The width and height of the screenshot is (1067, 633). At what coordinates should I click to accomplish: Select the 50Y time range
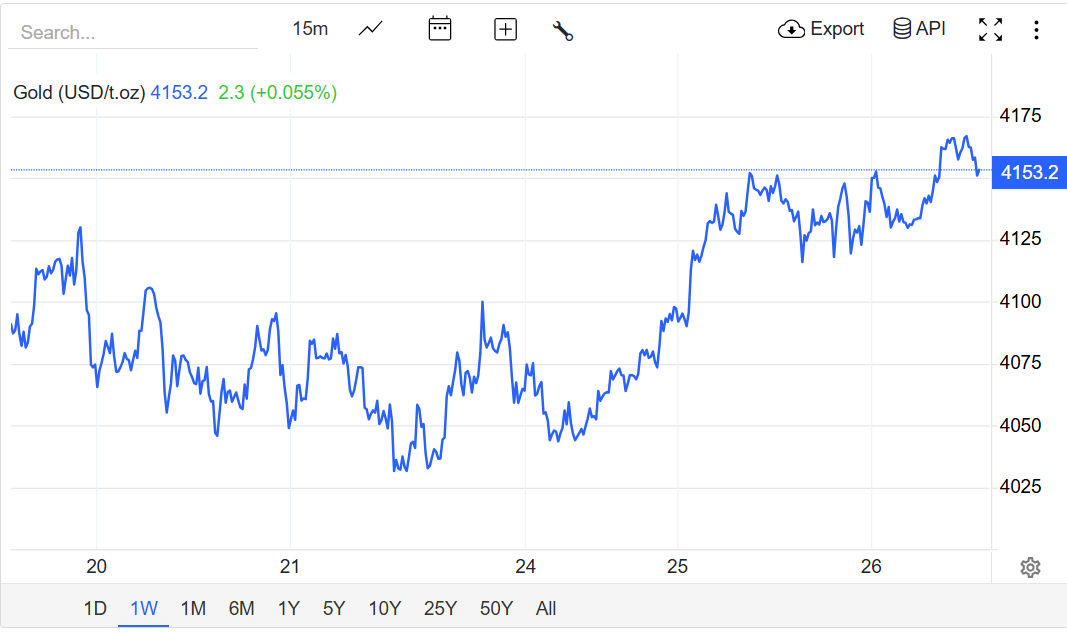click(x=496, y=608)
